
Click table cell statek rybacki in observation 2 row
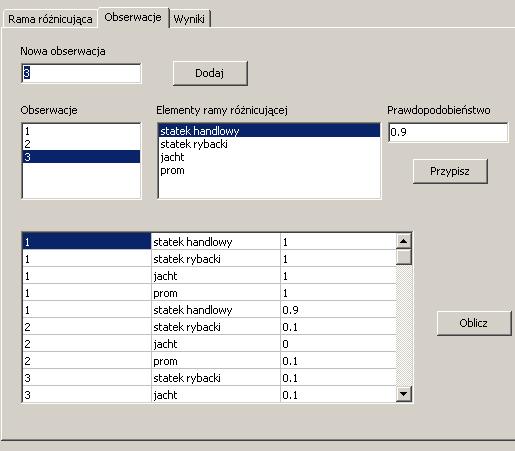click(x=216, y=327)
